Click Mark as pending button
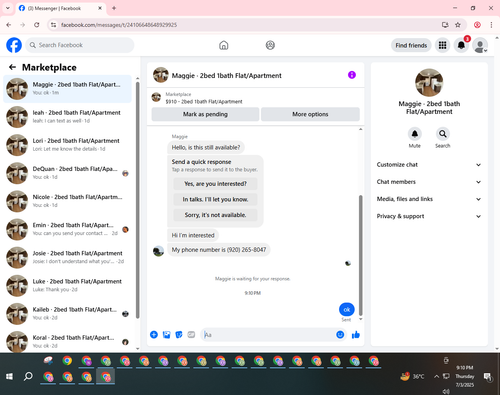Viewport: 500px width, 395px height. click(205, 114)
